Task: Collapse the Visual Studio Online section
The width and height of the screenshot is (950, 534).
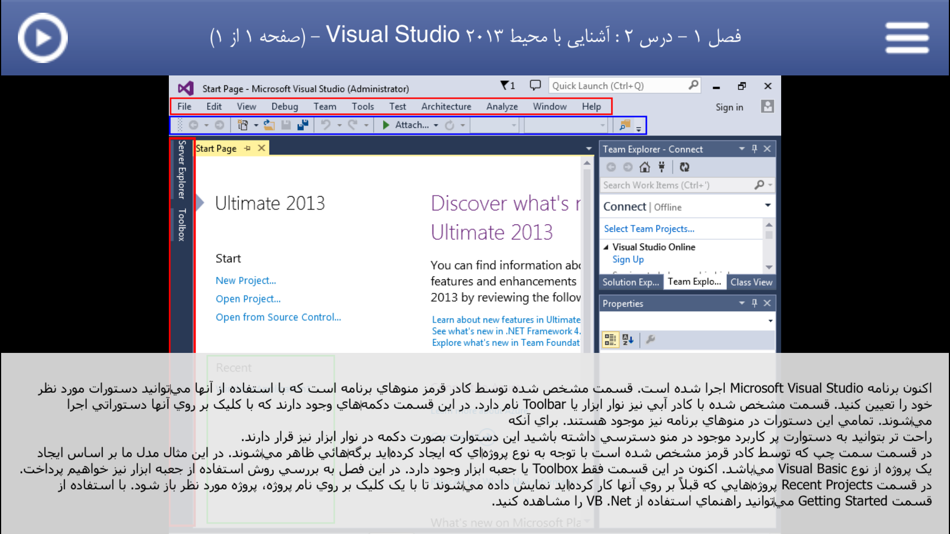Action: (606, 247)
